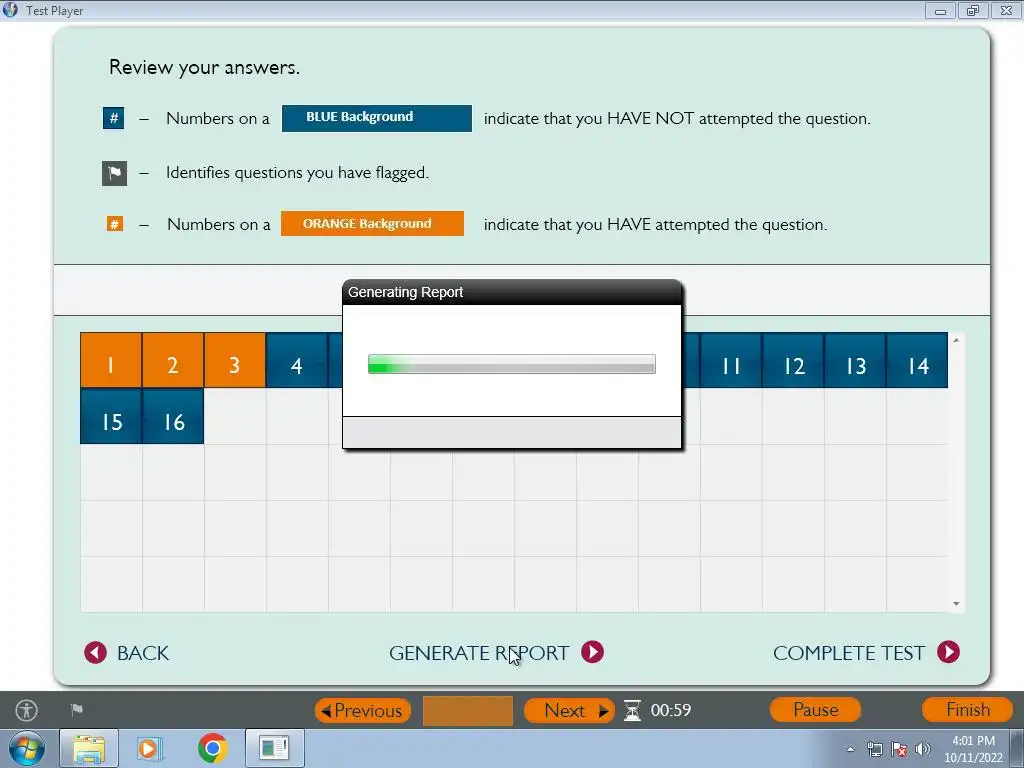
Task: Click the Generating Report dialog title
Action: click(406, 292)
